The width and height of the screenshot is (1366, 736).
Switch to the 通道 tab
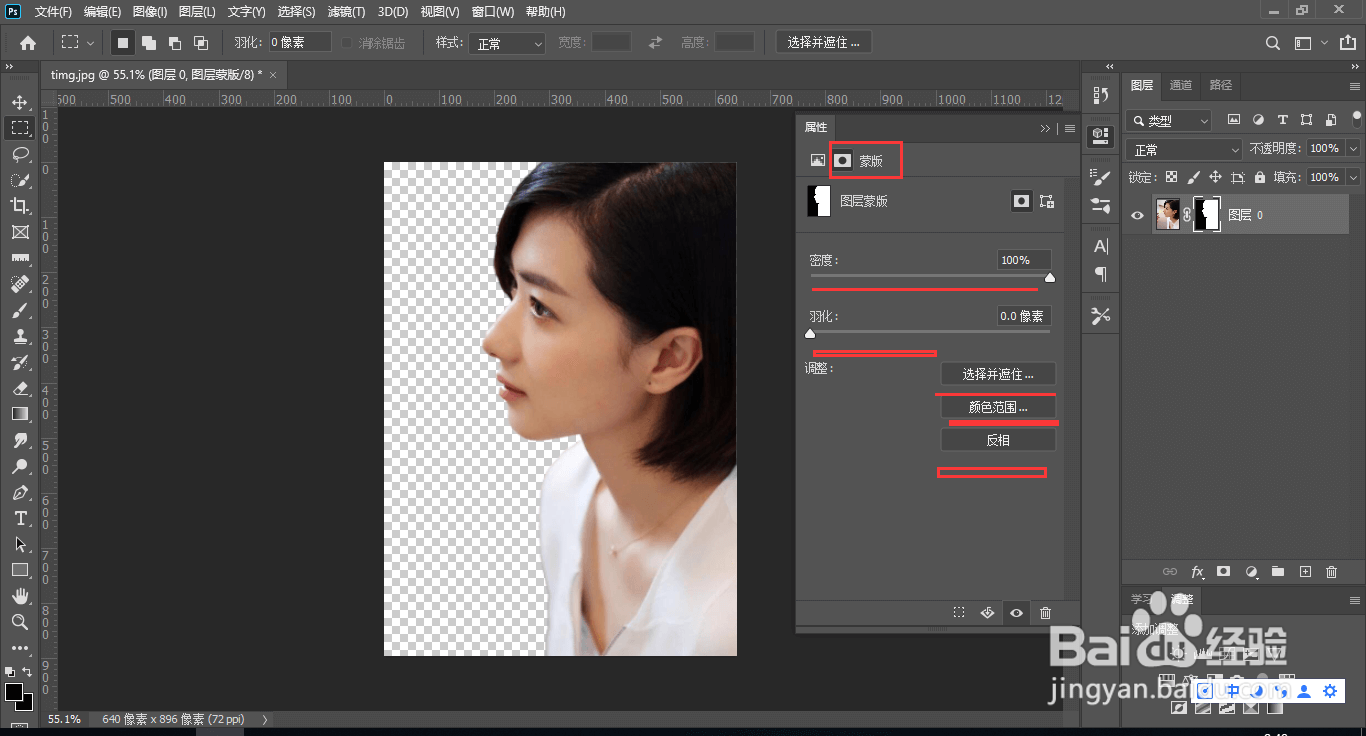tap(1181, 85)
